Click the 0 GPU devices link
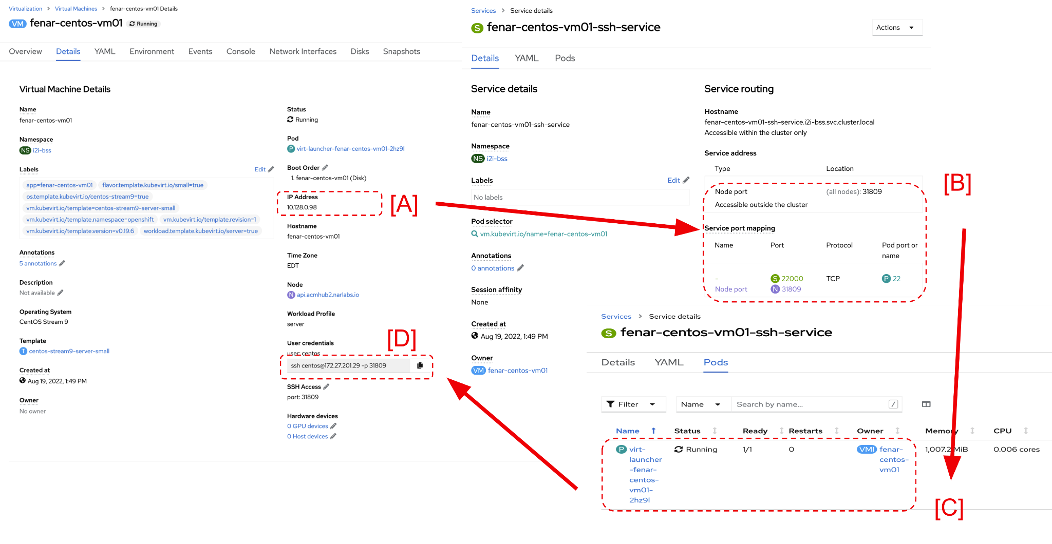The height and width of the screenshot is (544, 1052). 308,426
